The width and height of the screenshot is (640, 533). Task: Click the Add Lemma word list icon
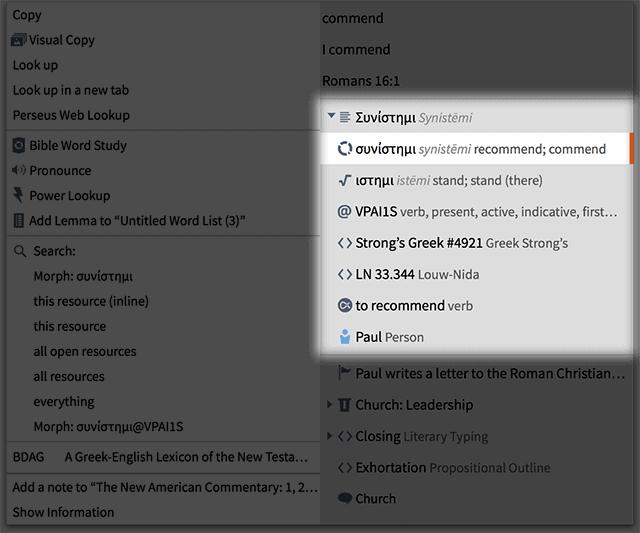click(x=19, y=220)
